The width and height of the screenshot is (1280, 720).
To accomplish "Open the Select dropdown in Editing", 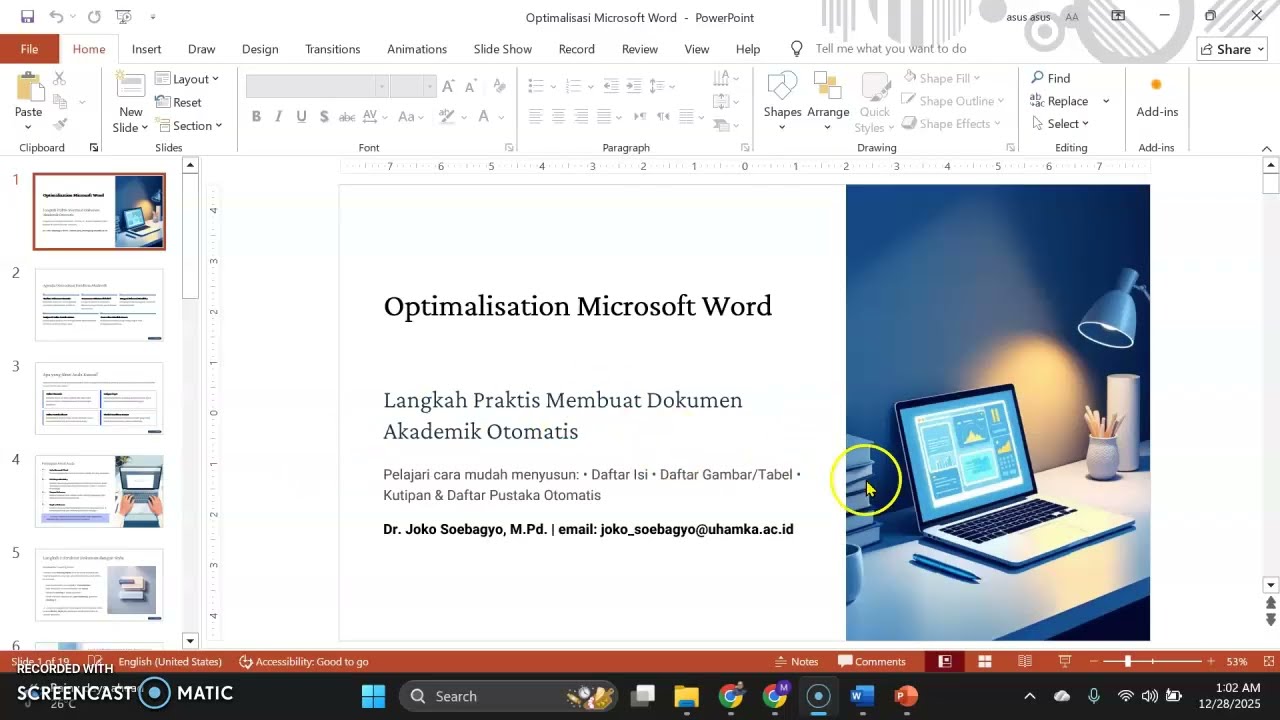I will pyautogui.click(x=1060, y=124).
